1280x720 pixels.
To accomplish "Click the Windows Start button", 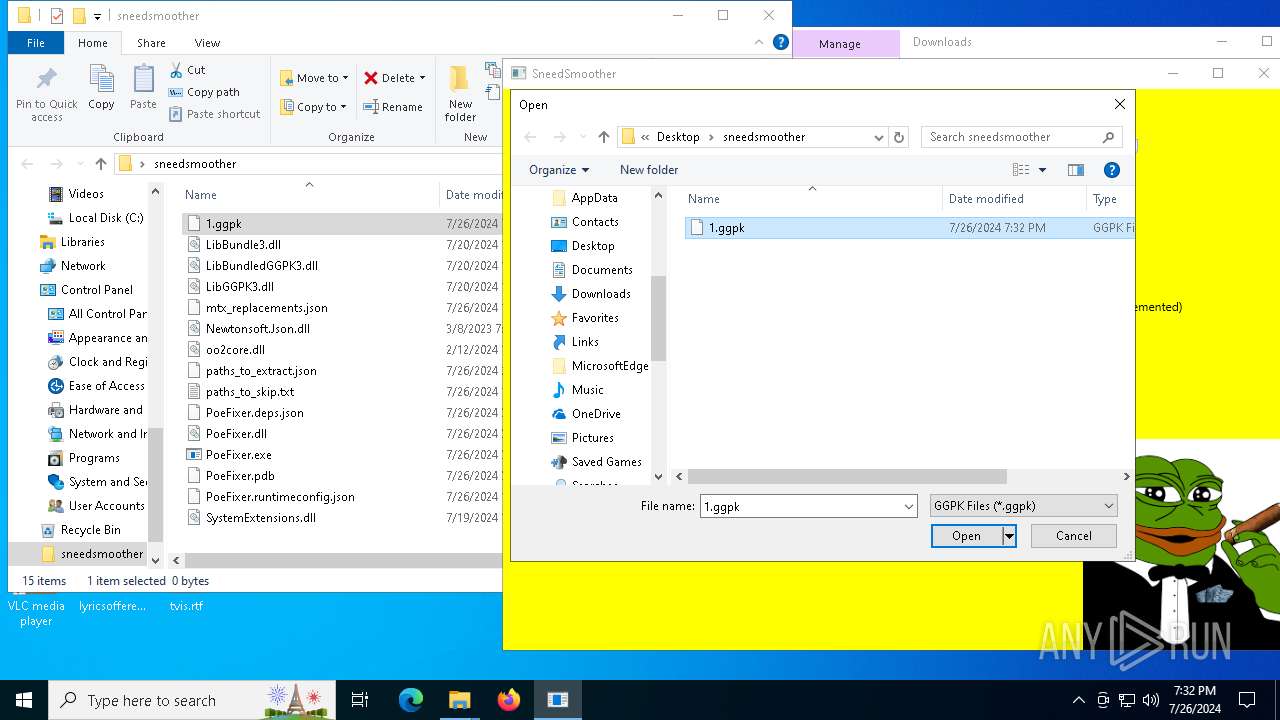I will (x=24, y=700).
